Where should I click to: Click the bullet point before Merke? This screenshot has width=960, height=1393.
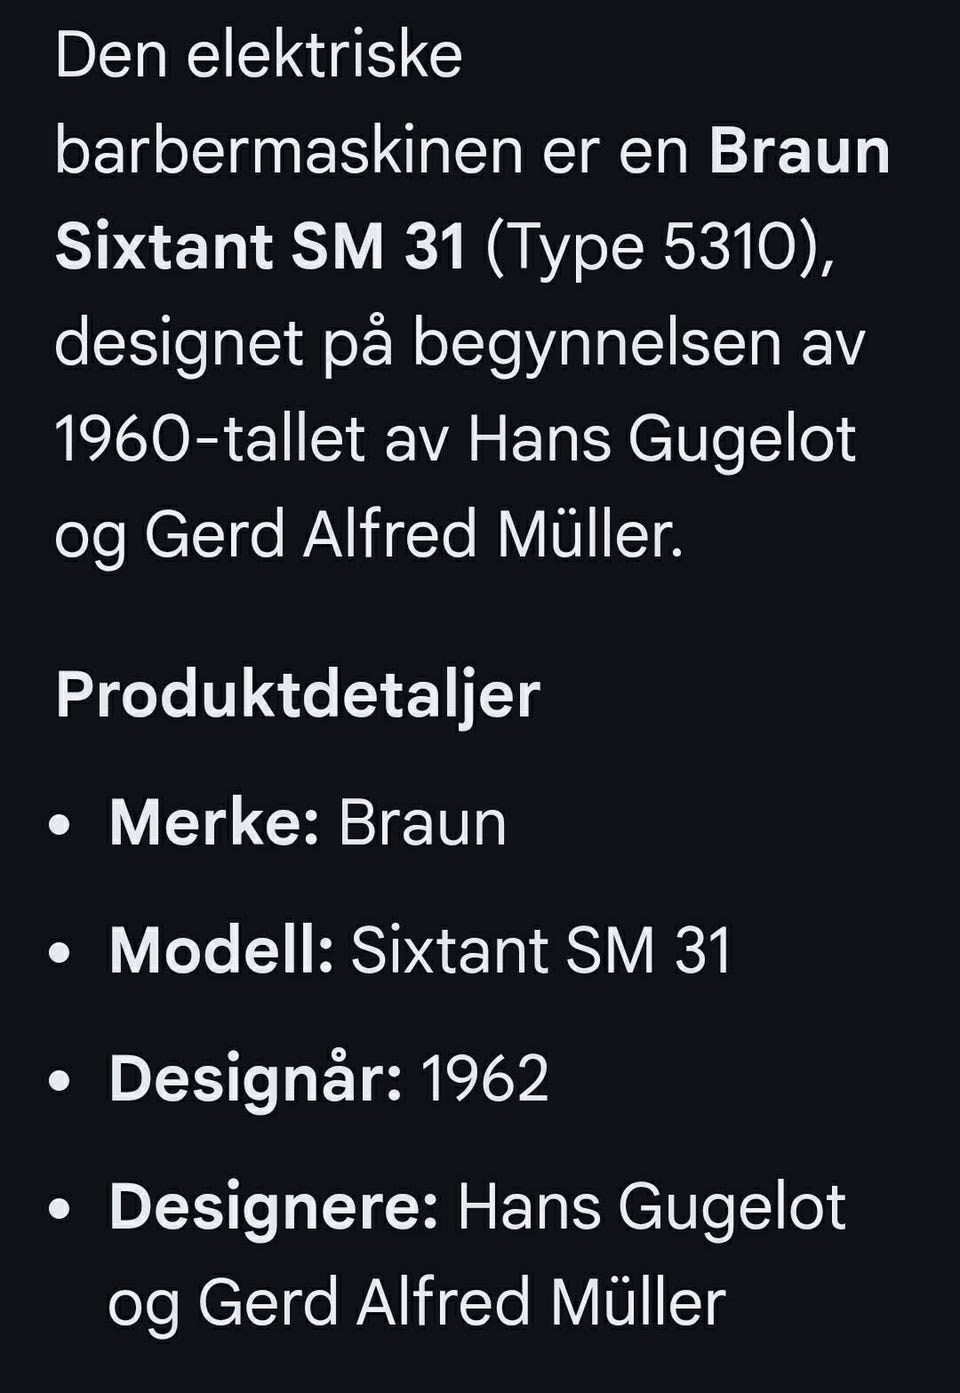[x=60, y=826]
